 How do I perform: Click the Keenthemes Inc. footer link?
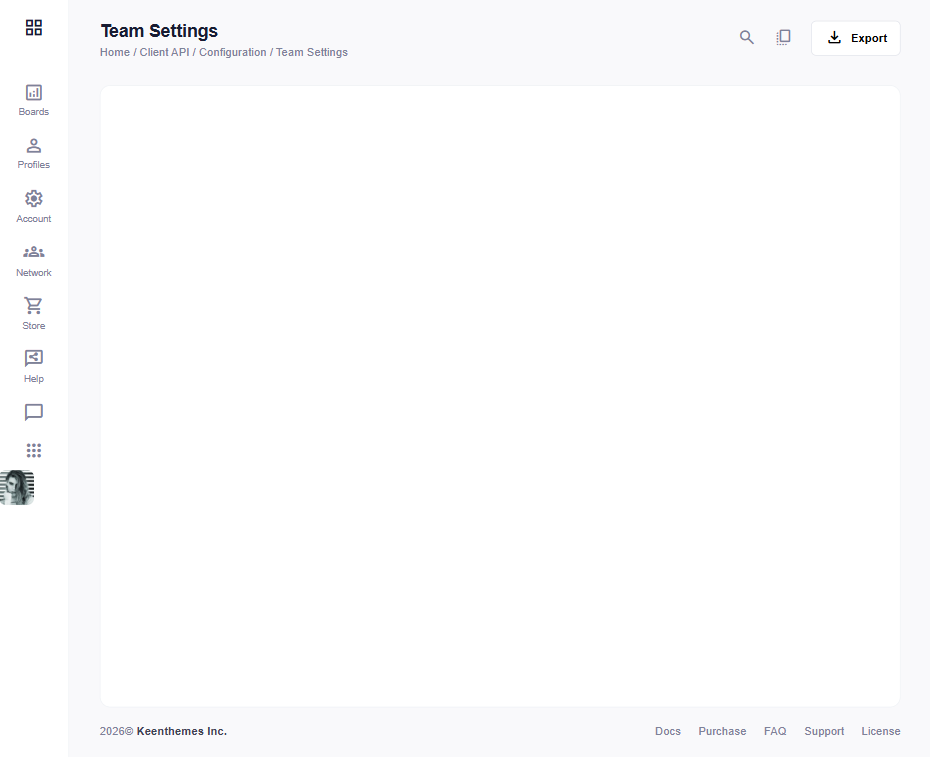(x=181, y=731)
